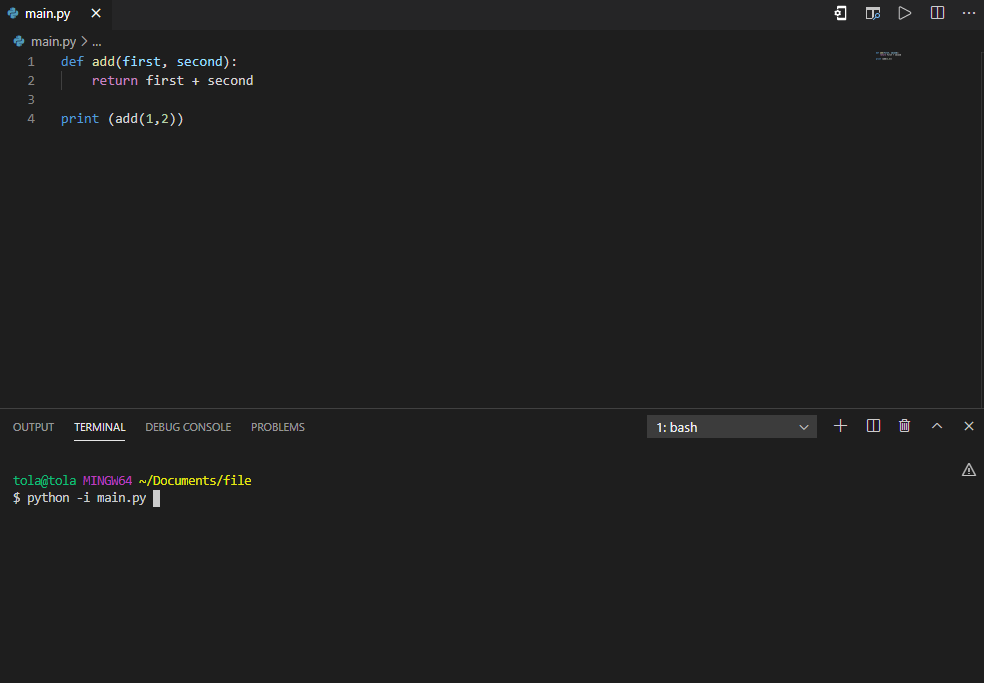Toggle the panel maximize chevron
984x683 pixels.
pyautogui.click(x=937, y=426)
